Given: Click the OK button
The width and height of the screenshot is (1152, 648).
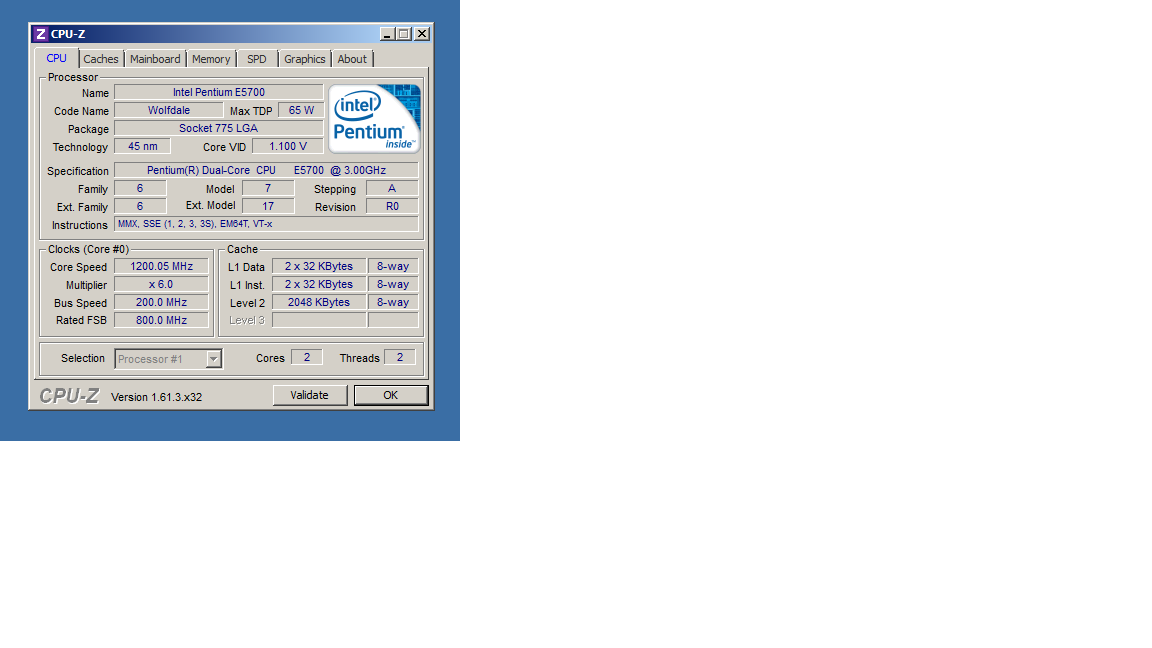Looking at the screenshot, I should tap(391, 395).
